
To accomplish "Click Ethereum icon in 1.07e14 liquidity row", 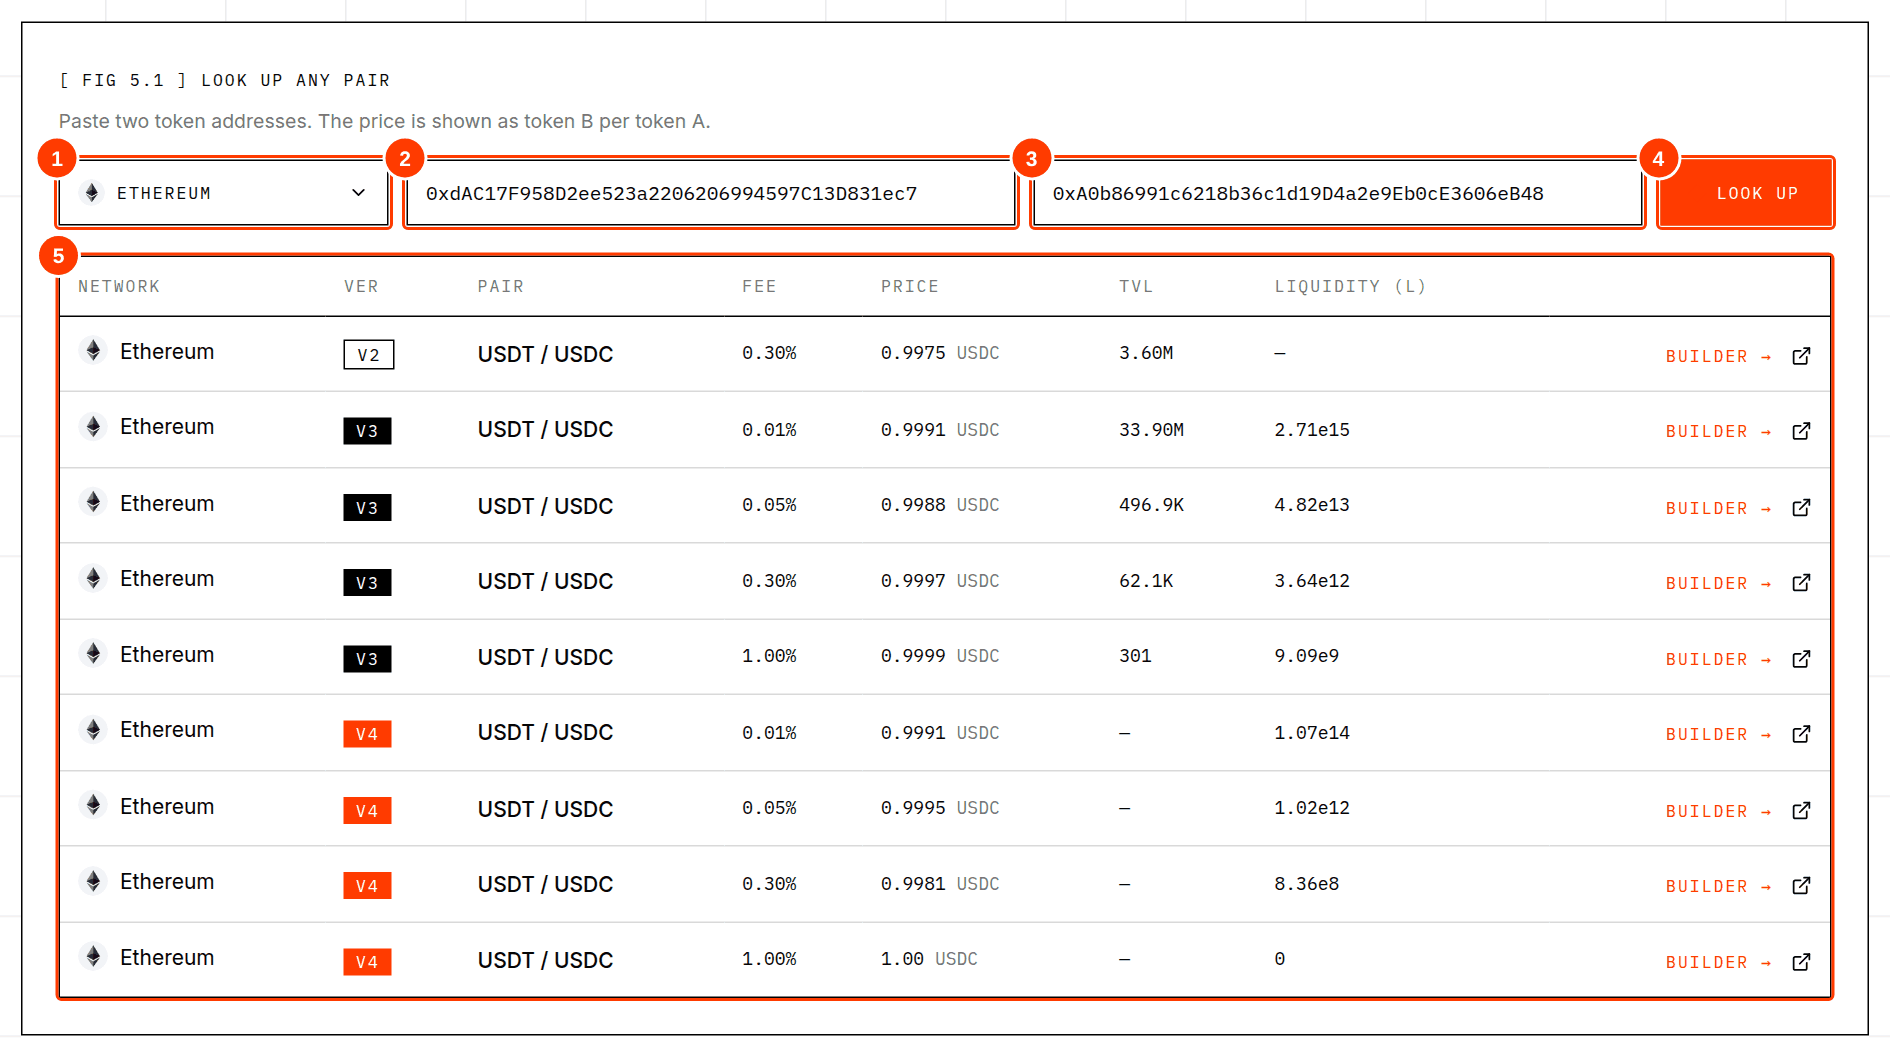I will 93,729.
